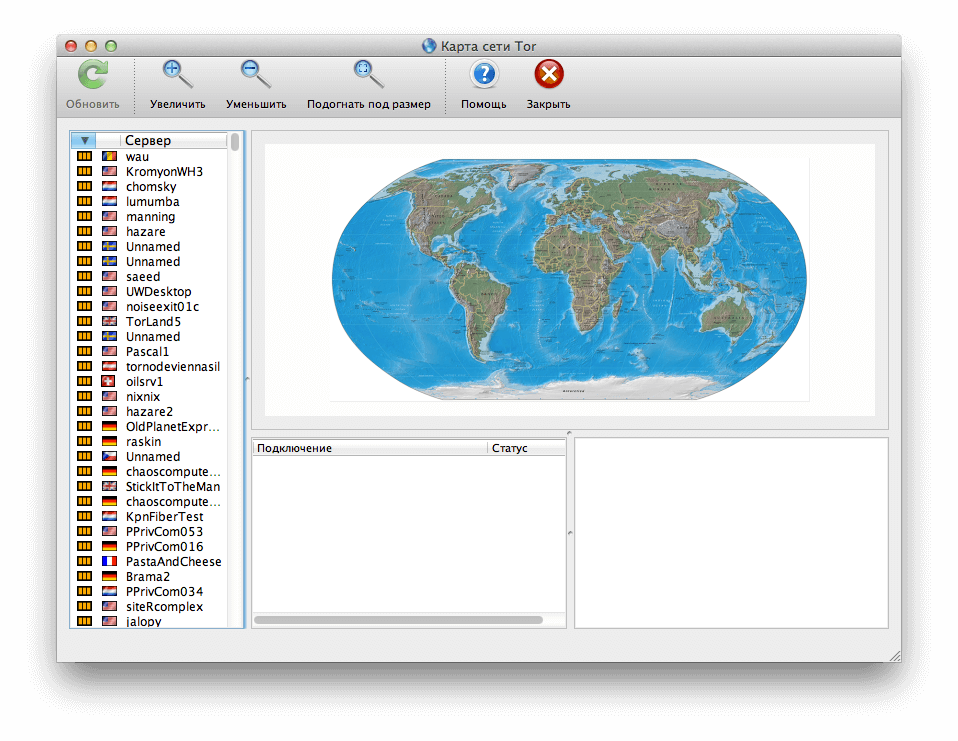Viewport: 958px width, 741px height.
Task: Click the flag icon beside TorLand5
Action: [x=109, y=321]
